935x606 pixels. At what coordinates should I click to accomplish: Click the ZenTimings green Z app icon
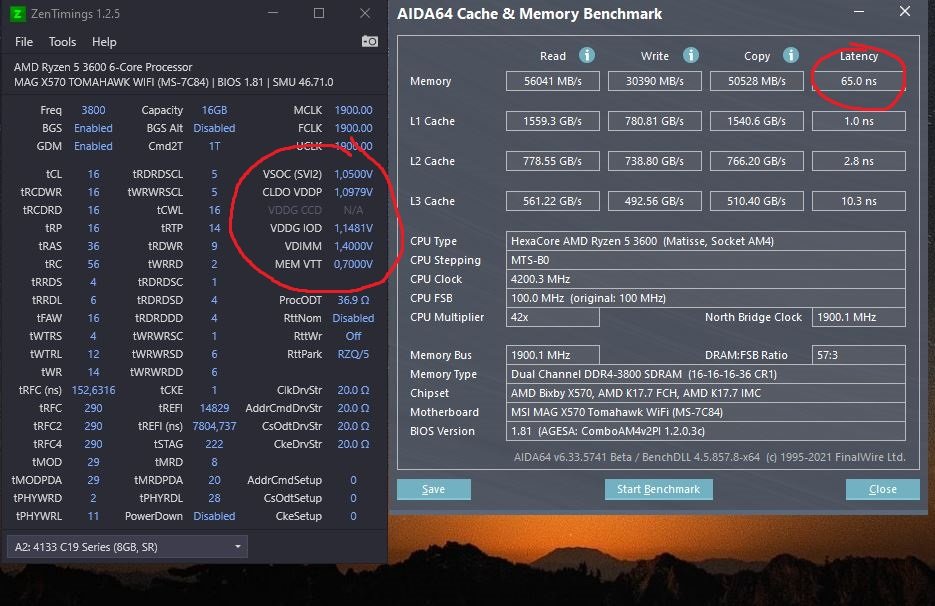(x=18, y=13)
